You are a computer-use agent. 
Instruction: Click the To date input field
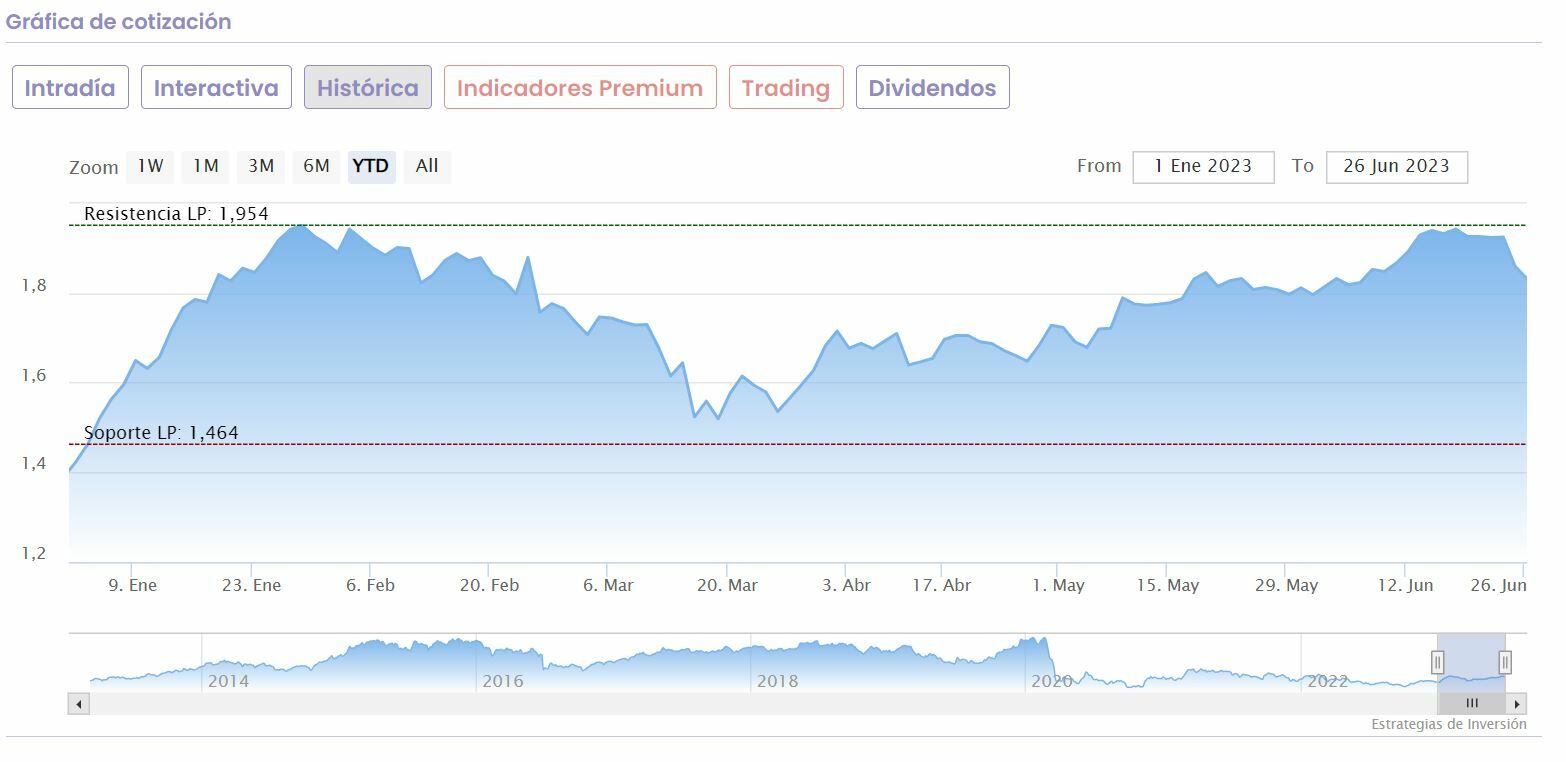tap(1396, 167)
